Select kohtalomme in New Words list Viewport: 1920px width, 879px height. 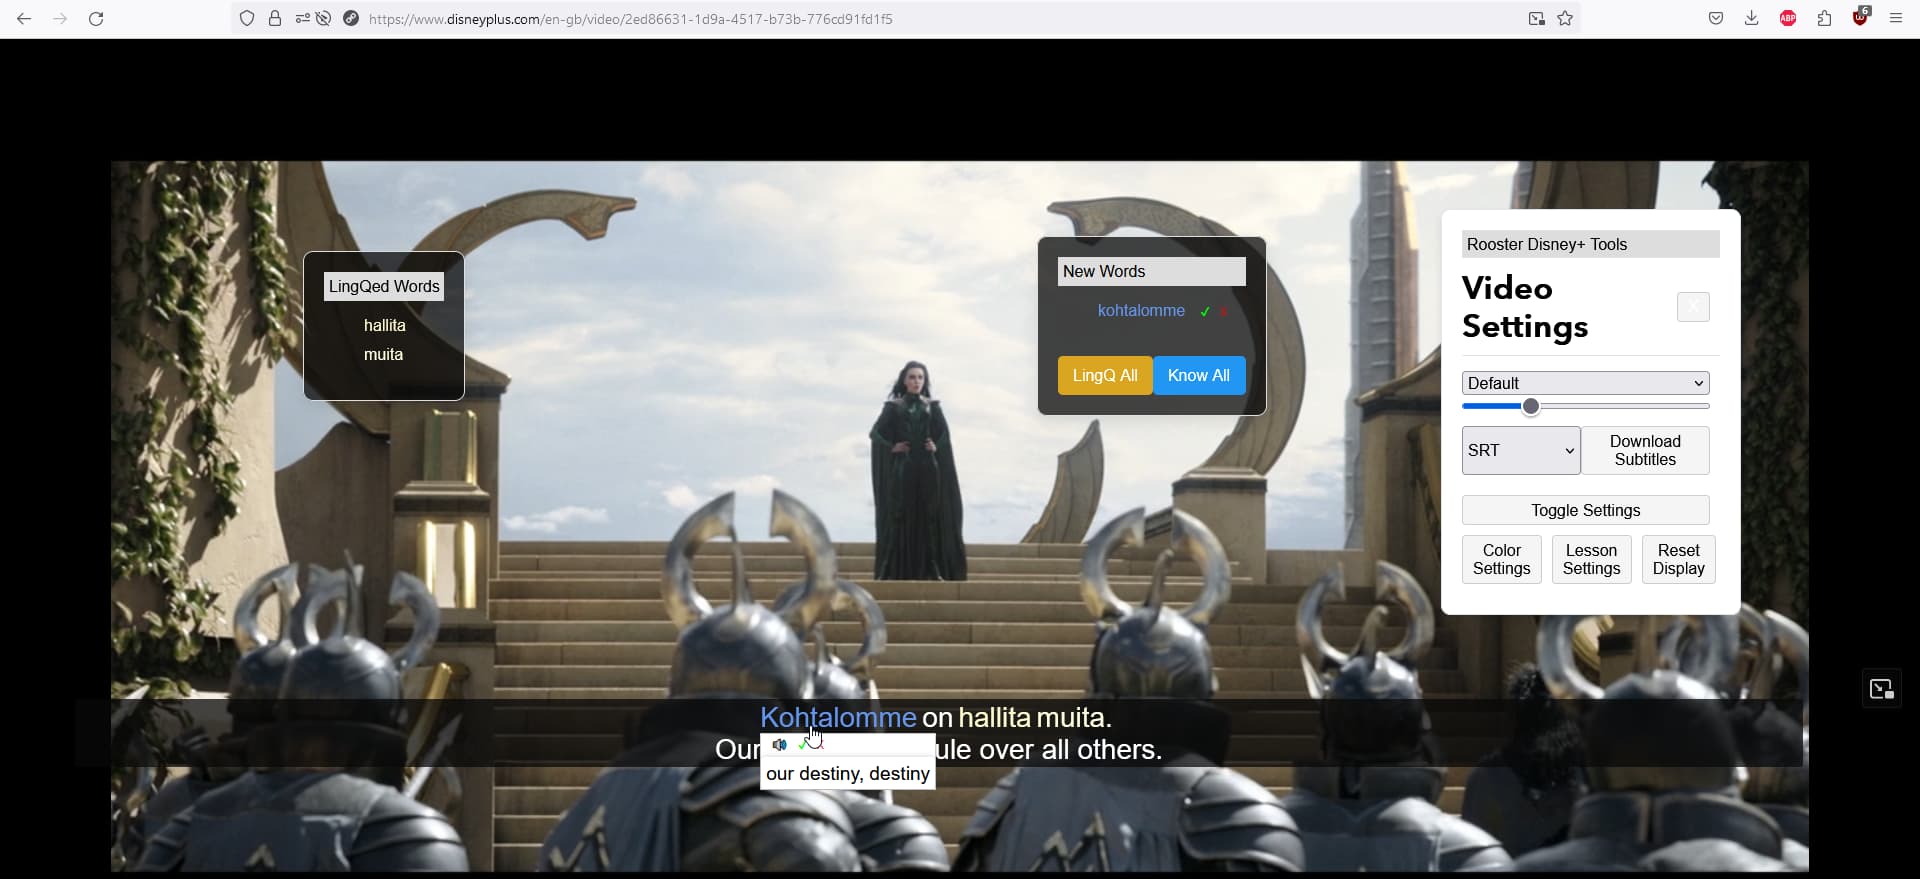coord(1141,311)
